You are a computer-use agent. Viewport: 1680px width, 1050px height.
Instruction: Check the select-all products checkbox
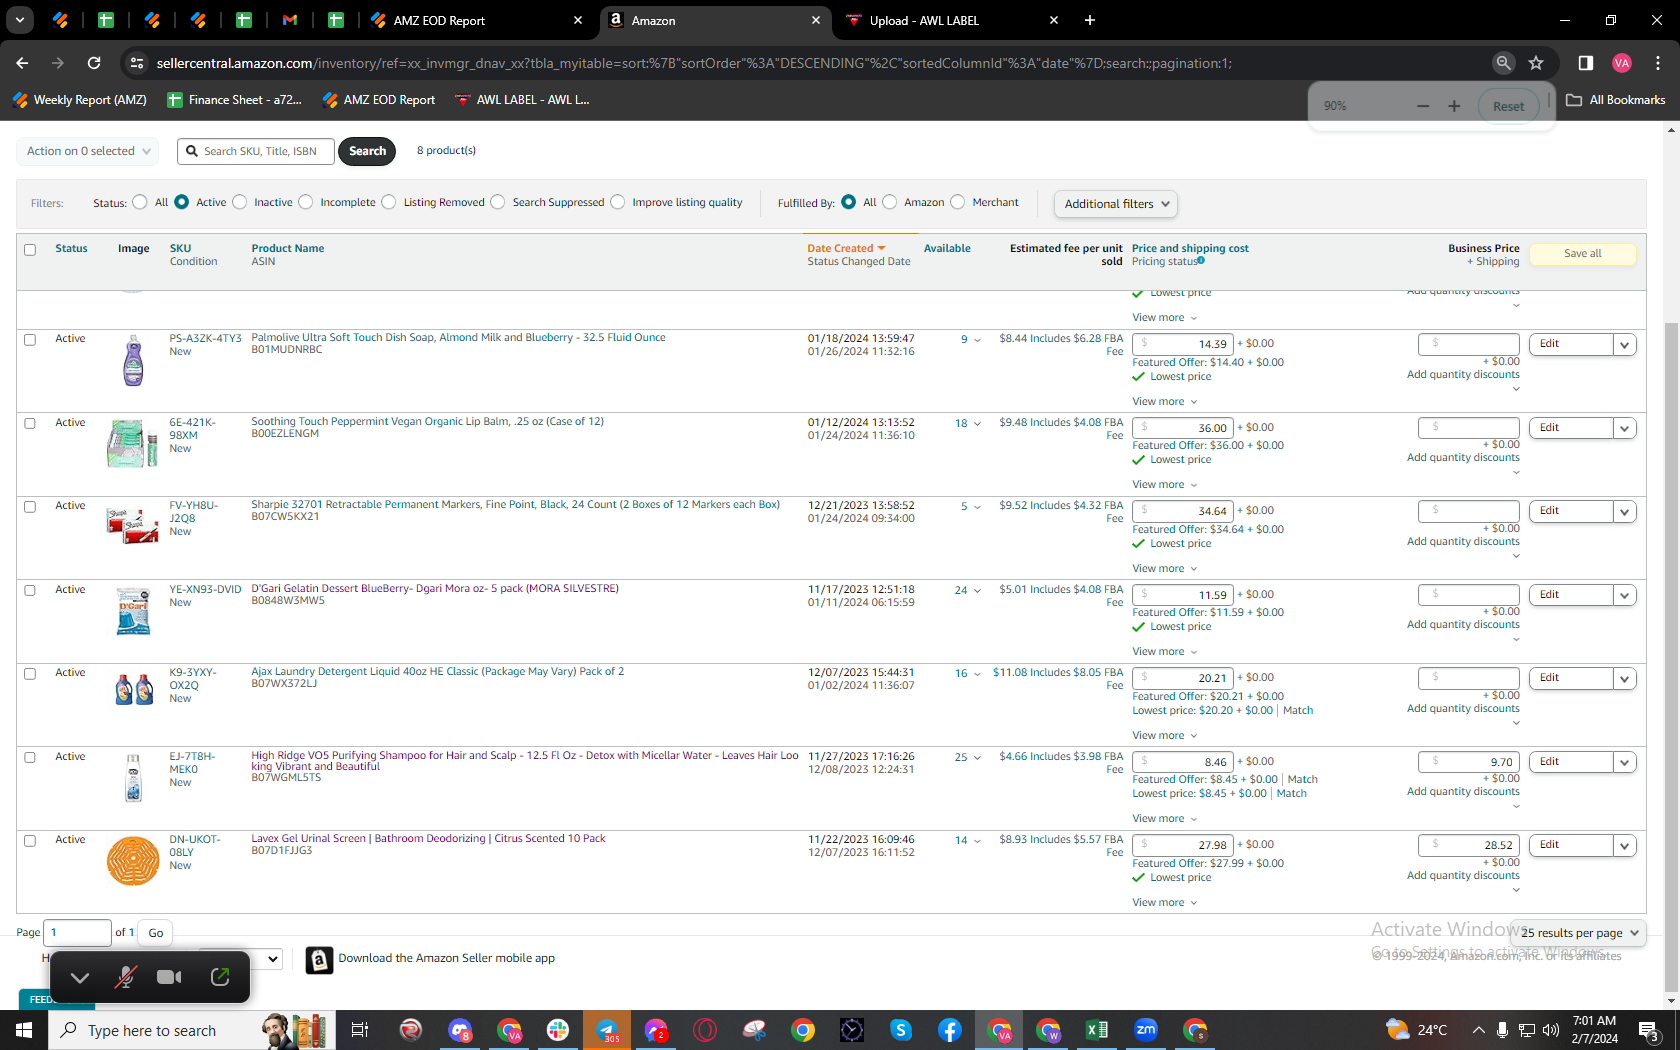(x=30, y=250)
